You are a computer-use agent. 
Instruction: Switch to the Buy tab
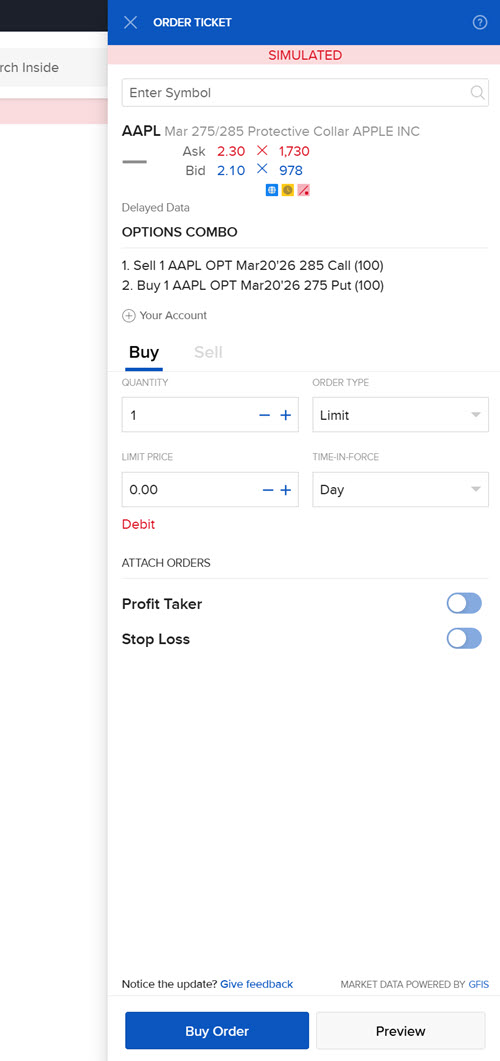coord(144,353)
